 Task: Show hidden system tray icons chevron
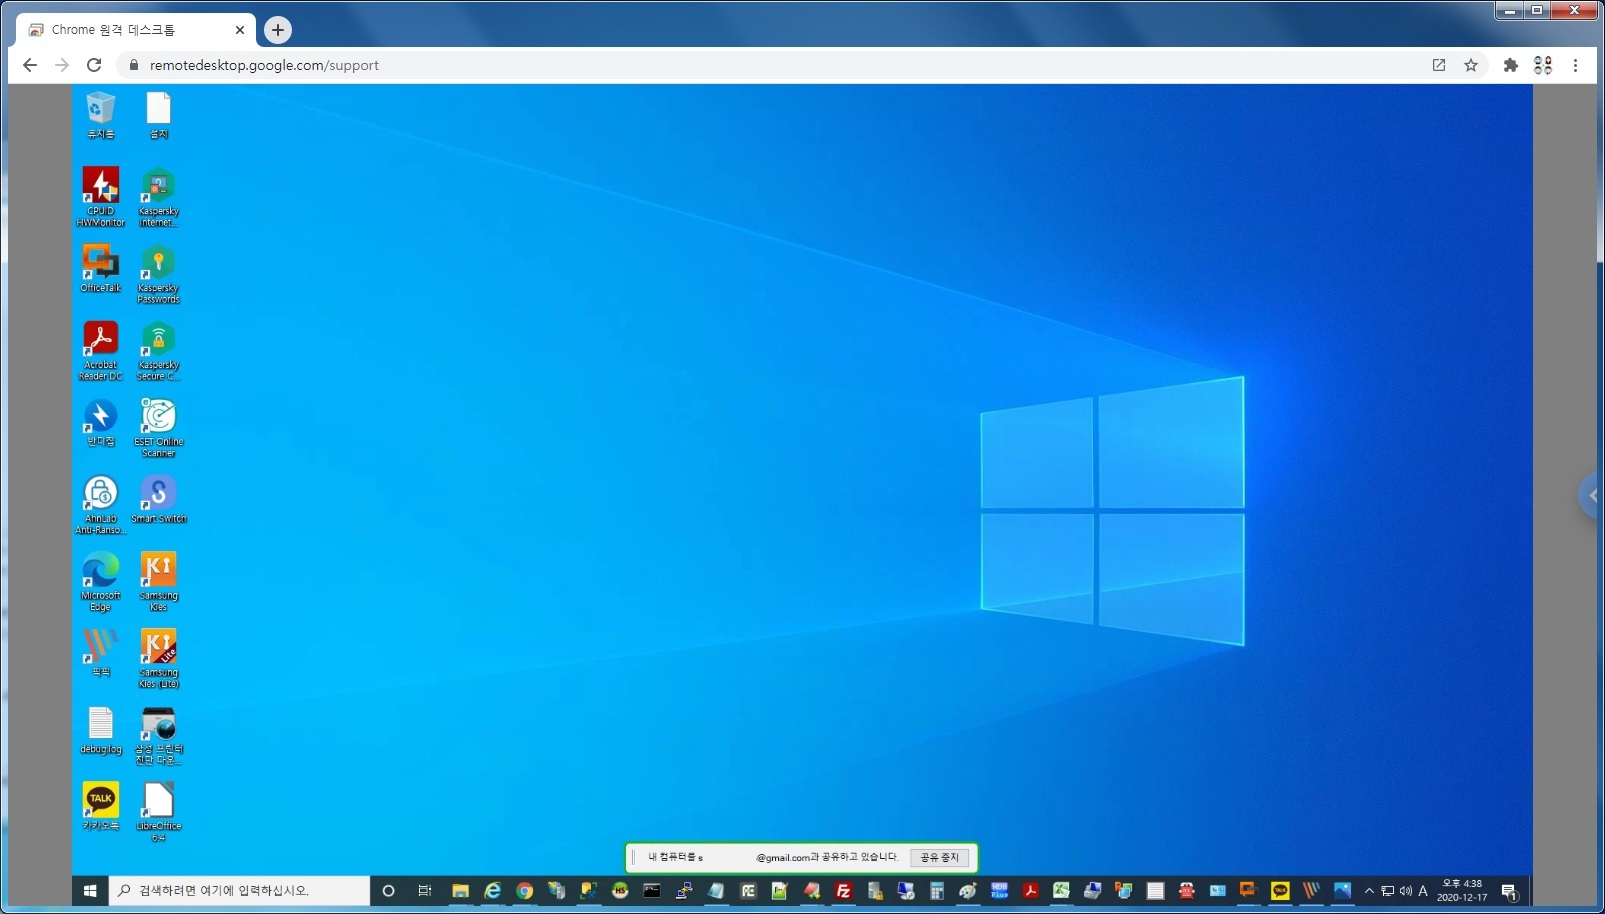pos(1369,891)
